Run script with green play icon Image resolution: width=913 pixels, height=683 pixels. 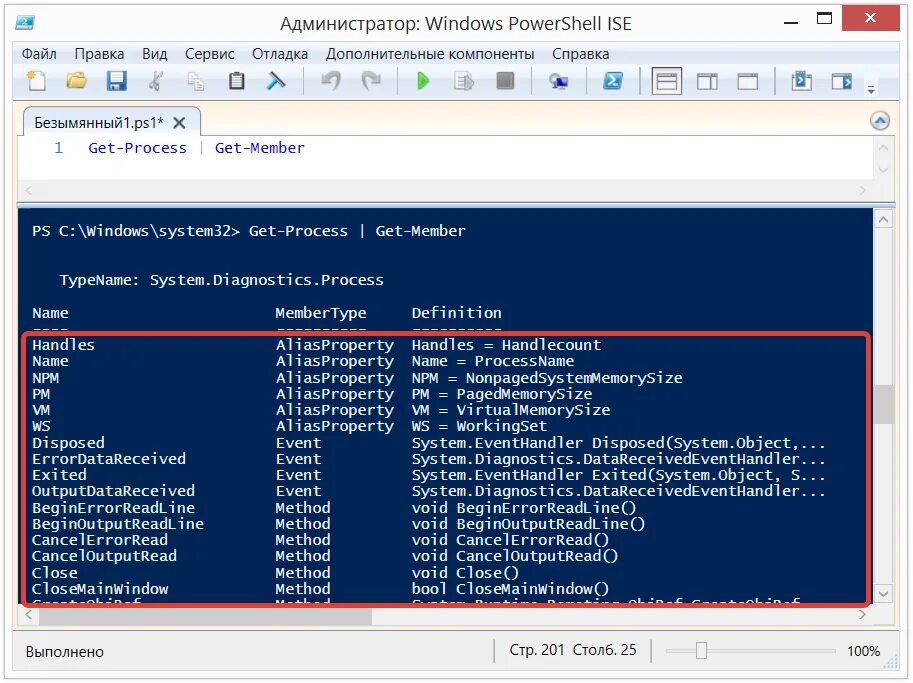[423, 81]
